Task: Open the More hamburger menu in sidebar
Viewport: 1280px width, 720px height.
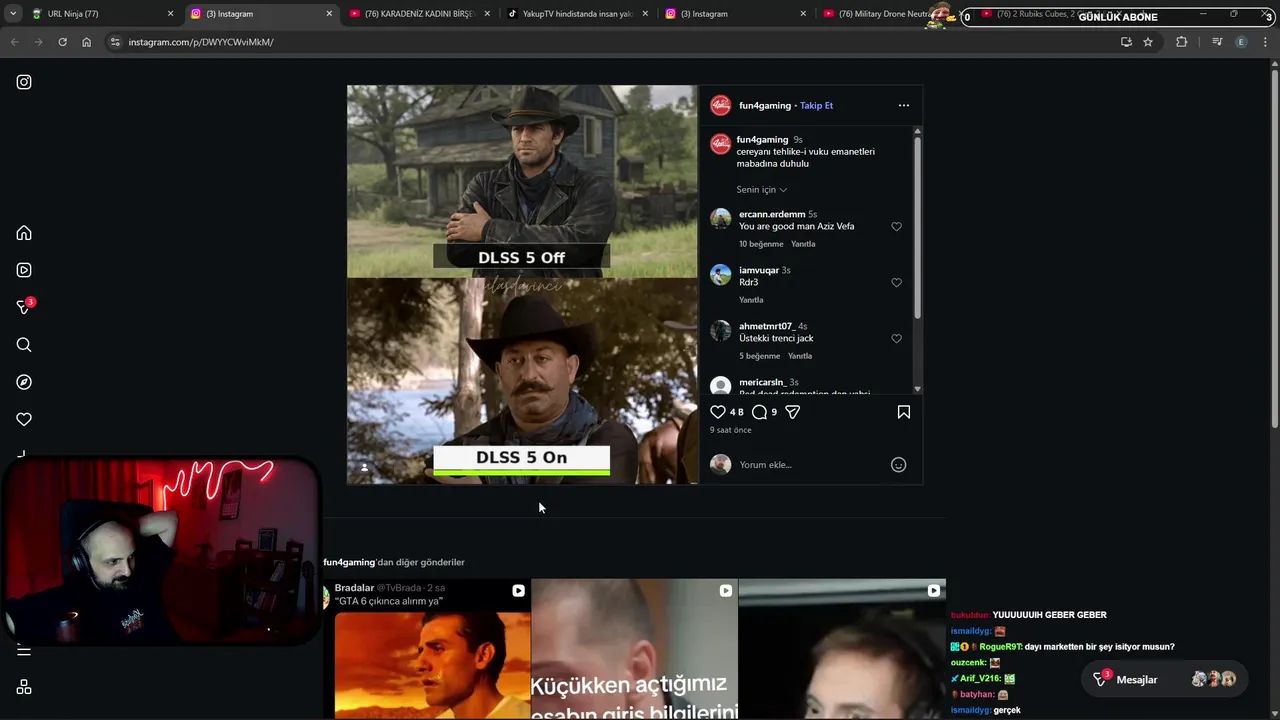Action: click(x=24, y=650)
